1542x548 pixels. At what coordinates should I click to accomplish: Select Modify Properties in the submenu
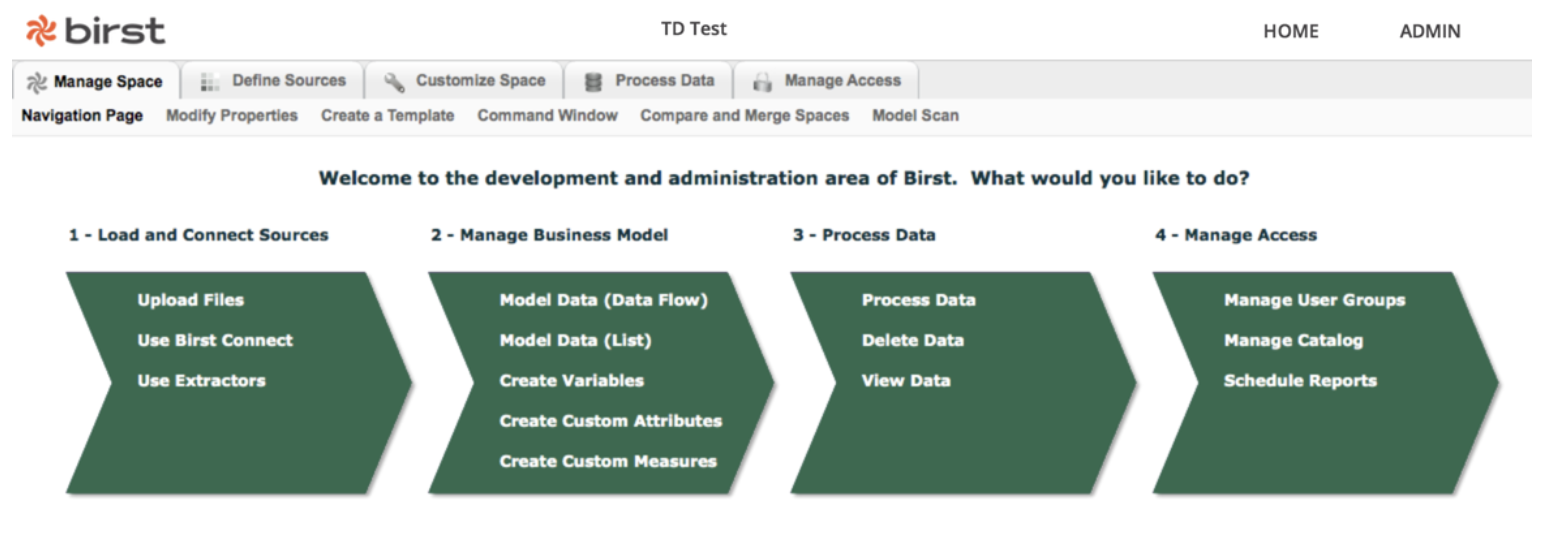click(x=232, y=116)
